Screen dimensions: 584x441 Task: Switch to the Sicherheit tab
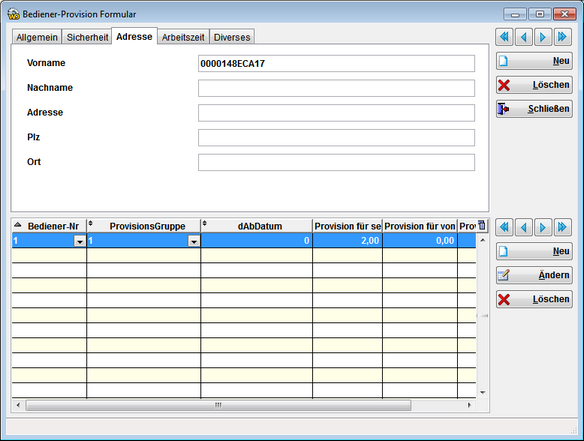(87, 37)
